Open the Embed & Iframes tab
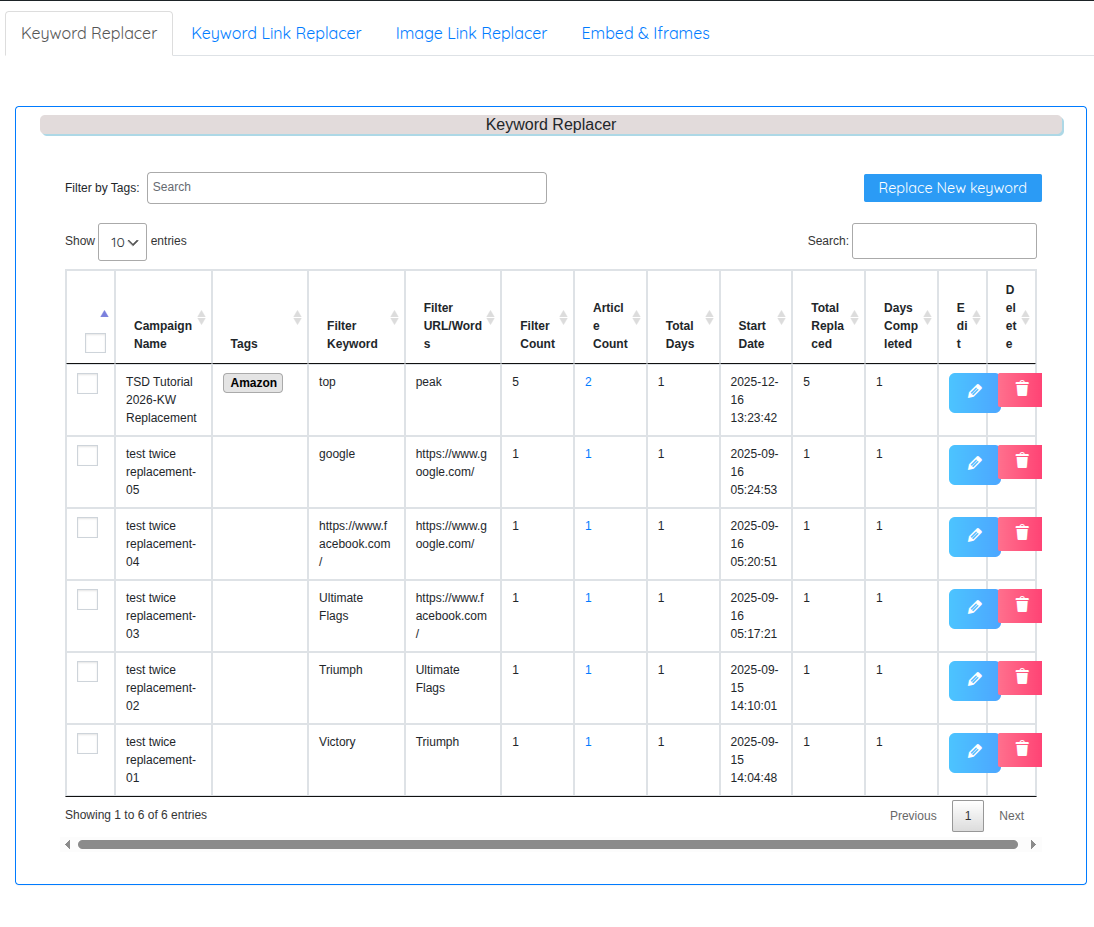Viewport: 1094px width, 927px height. click(645, 33)
